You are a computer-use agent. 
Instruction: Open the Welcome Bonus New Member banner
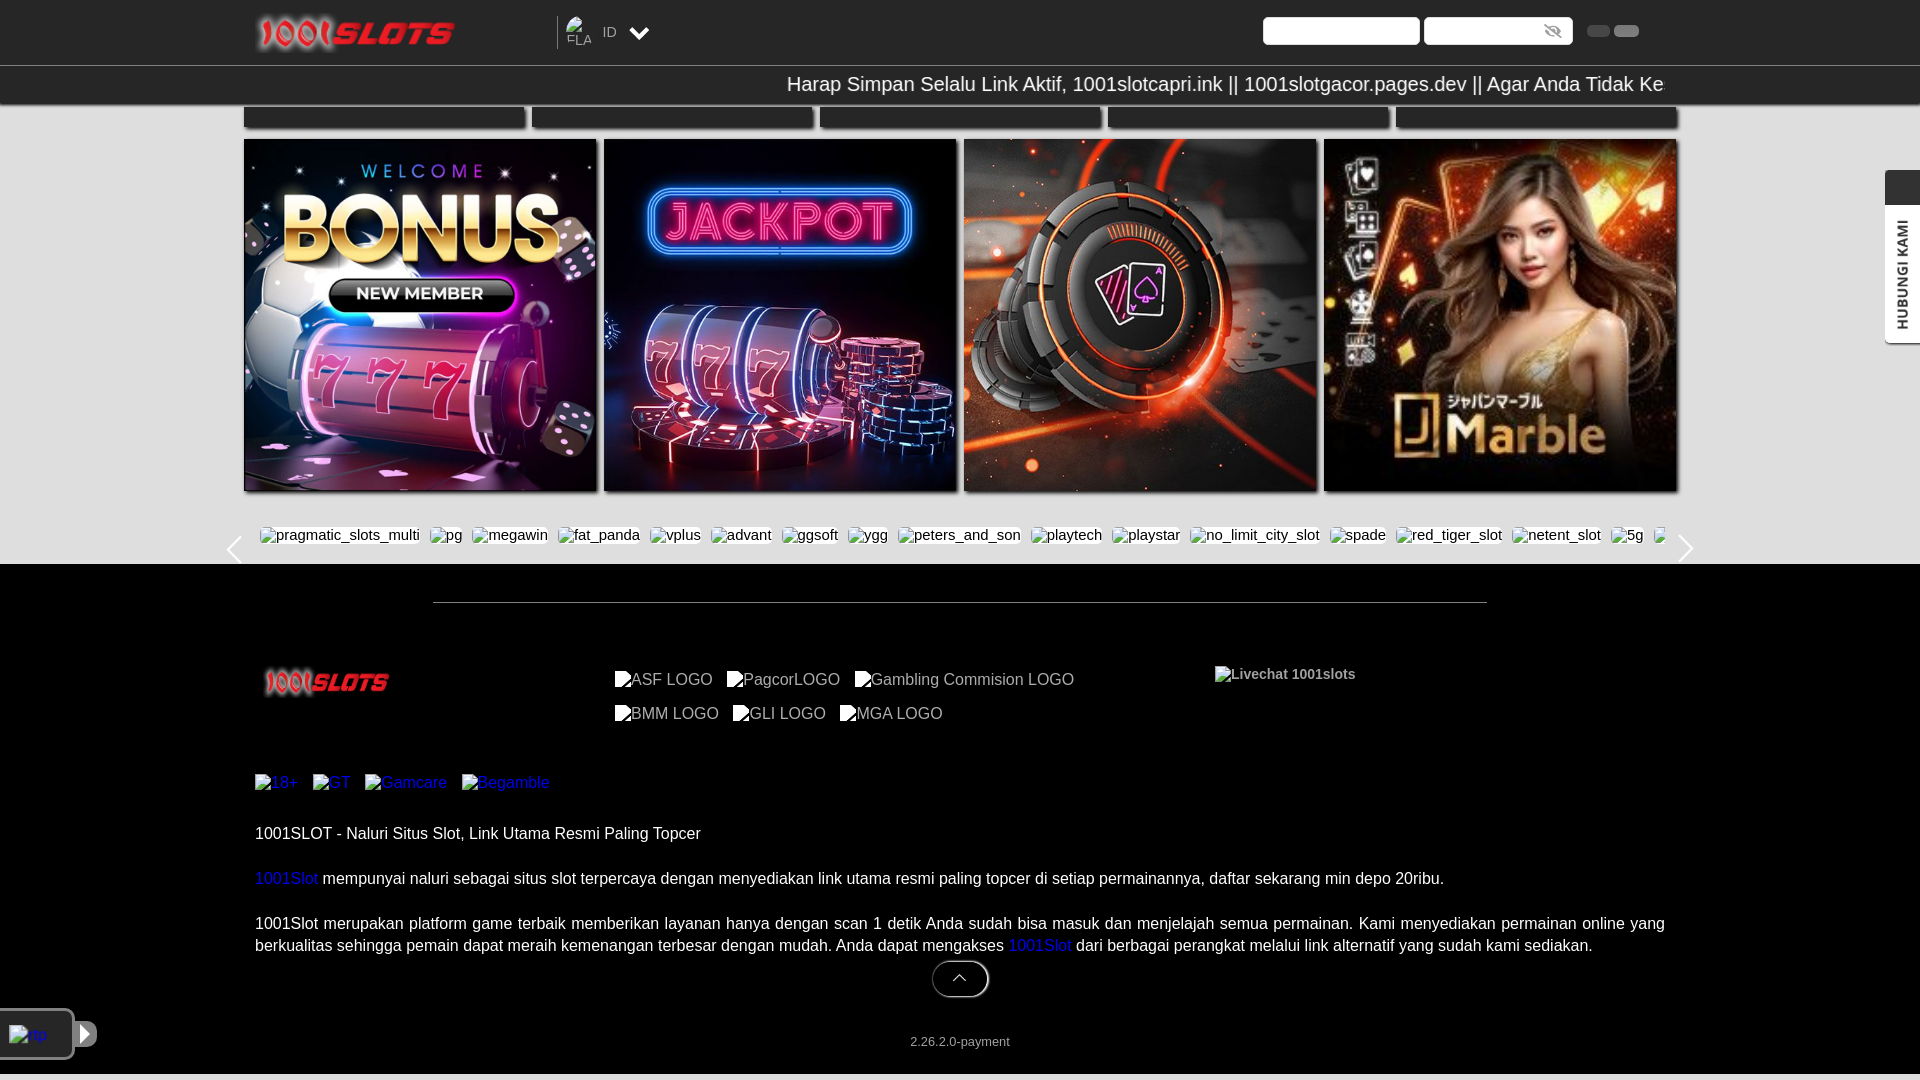pos(420,315)
